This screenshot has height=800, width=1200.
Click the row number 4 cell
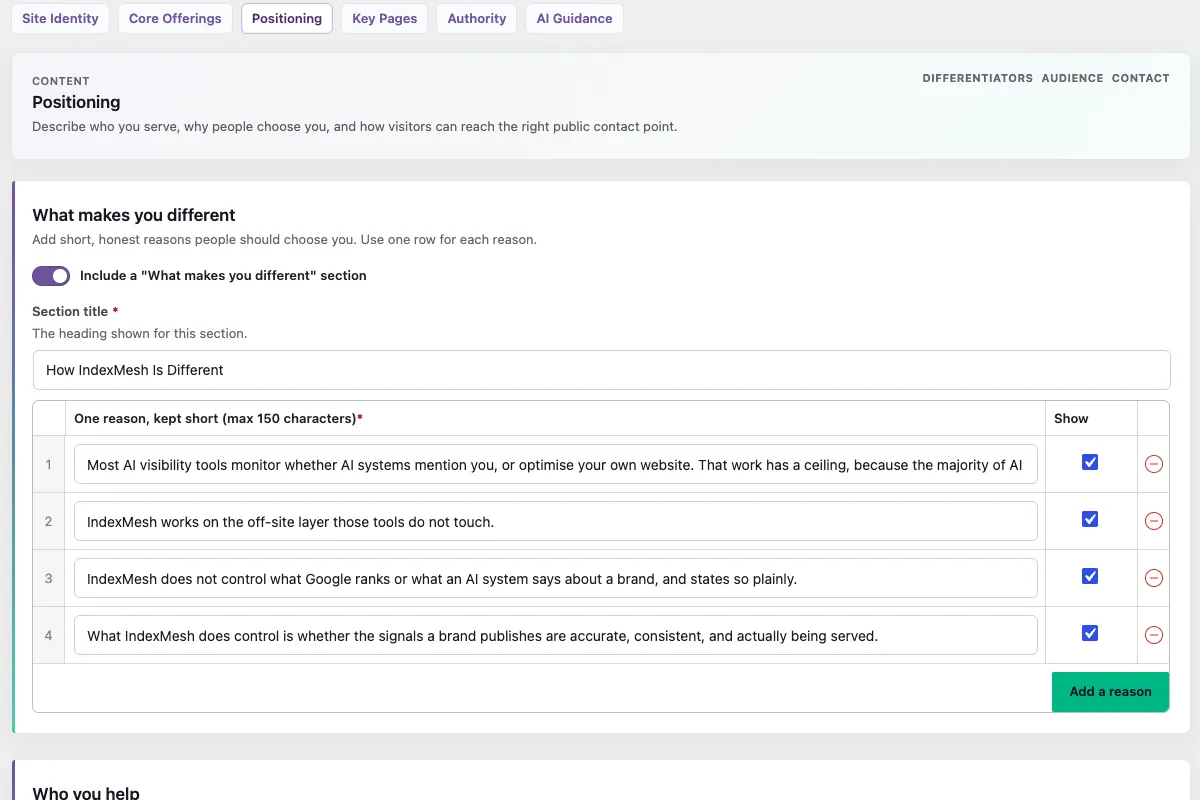pos(48,635)
